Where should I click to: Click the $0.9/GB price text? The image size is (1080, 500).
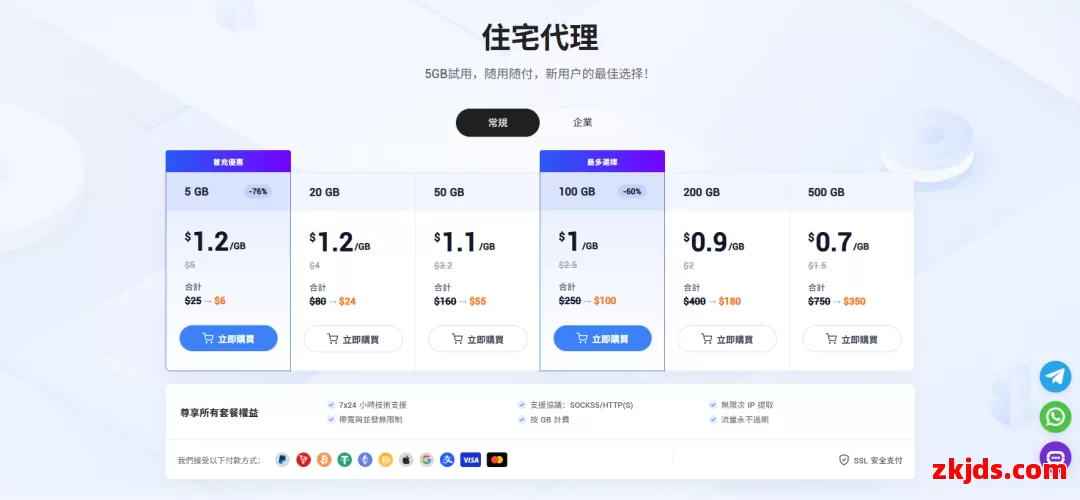714,242
